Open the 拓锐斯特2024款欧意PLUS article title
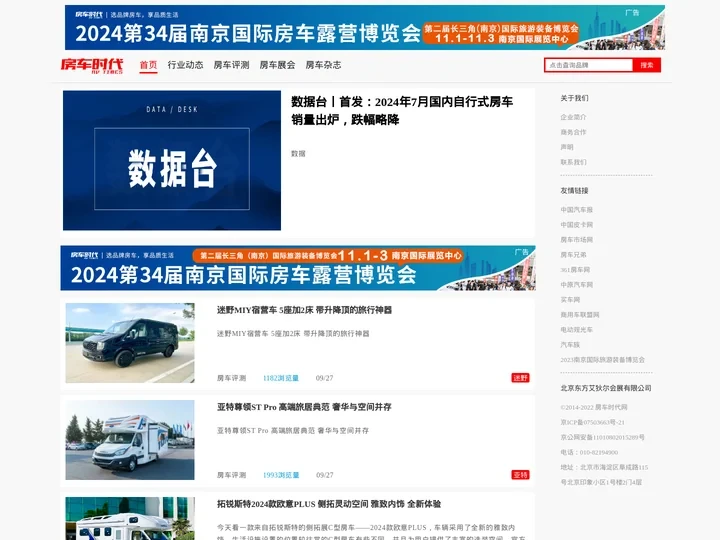The height and width of the screenshot is (540, 720). coord(329,504)
